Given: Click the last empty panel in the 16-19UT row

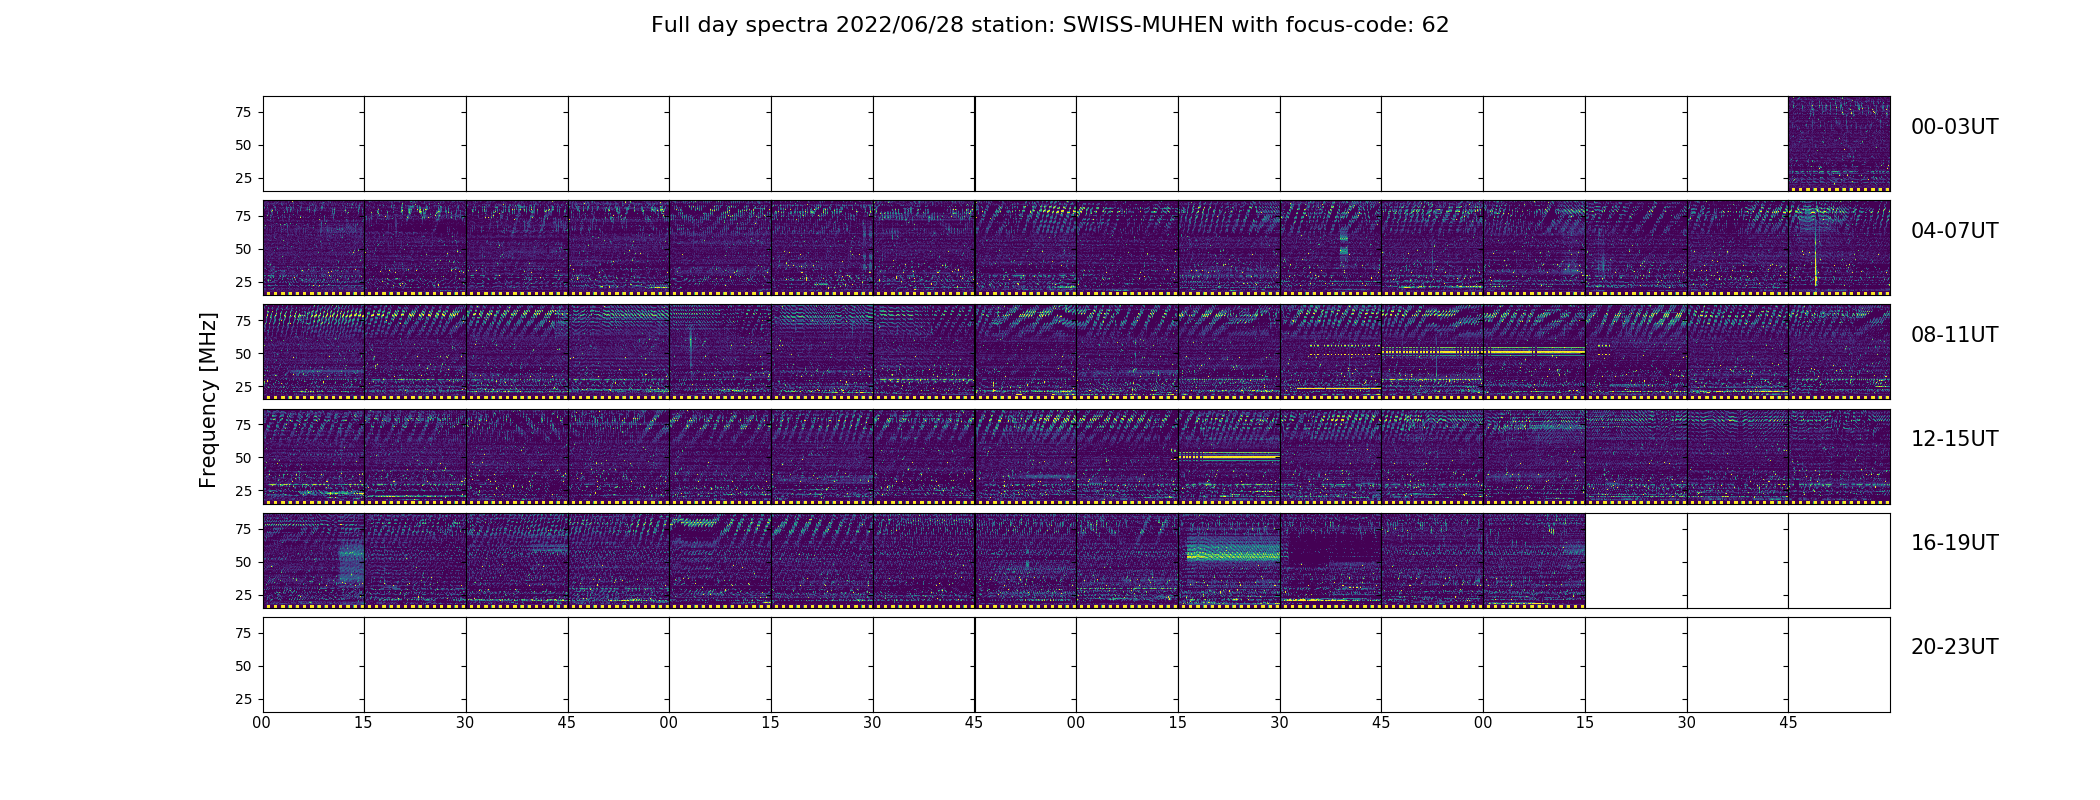Looking at the screenshot, I should click(1839, 560).
